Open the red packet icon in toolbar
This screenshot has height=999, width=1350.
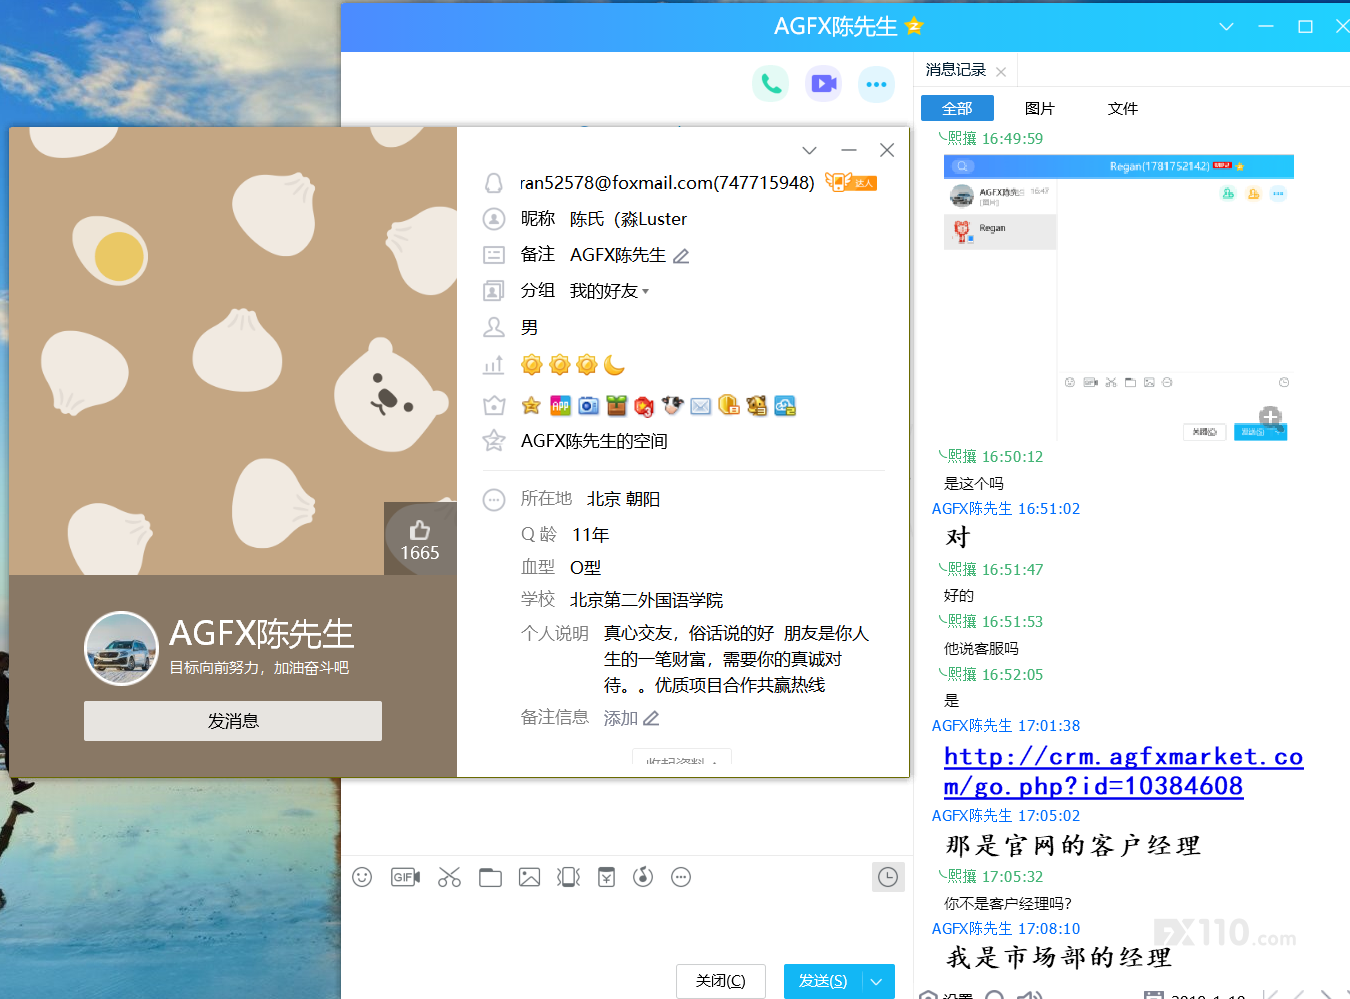point(607,877)
